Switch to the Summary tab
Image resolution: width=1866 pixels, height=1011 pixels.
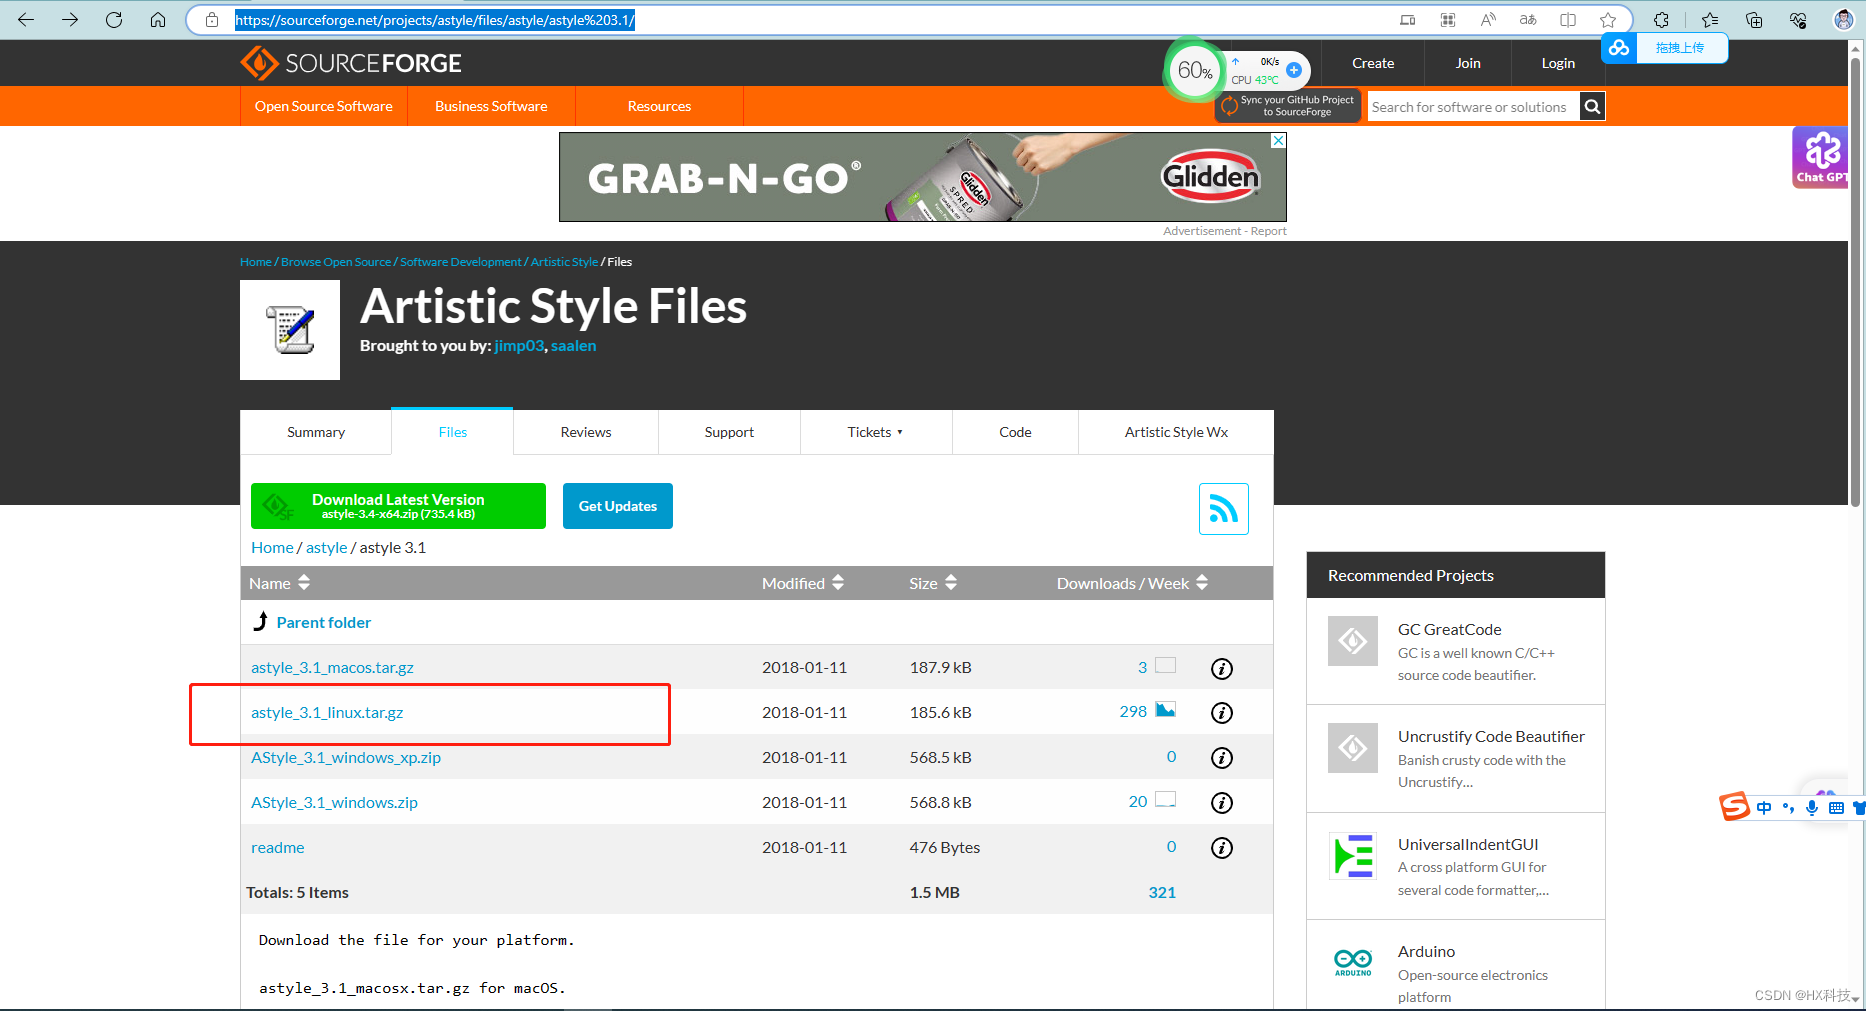point(316,432)
